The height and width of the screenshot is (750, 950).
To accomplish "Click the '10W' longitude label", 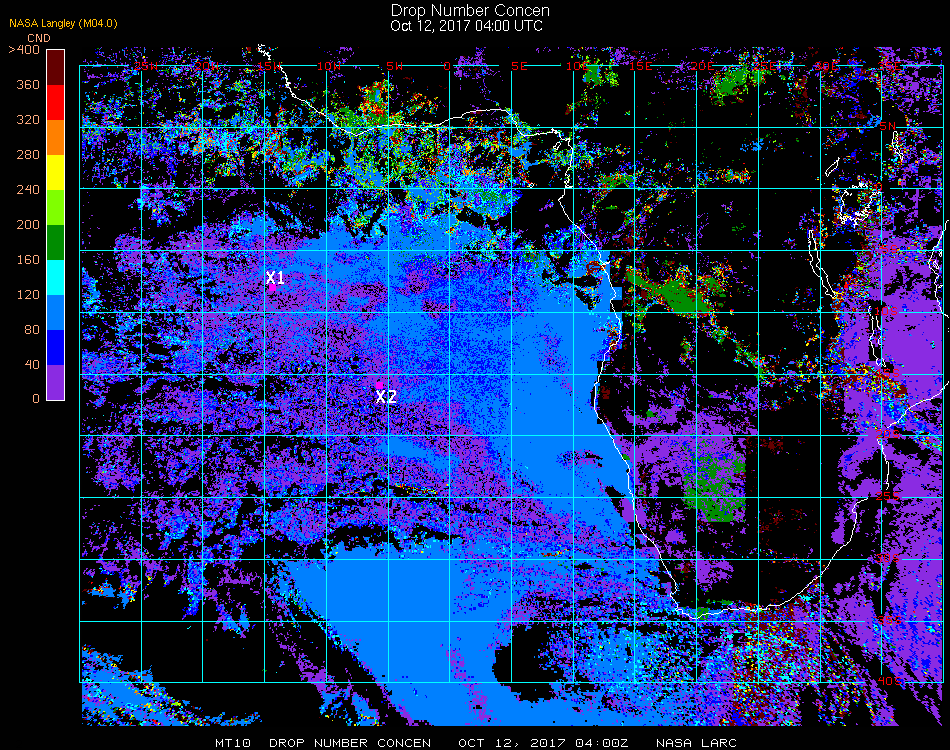I will (x=329, y=66).
